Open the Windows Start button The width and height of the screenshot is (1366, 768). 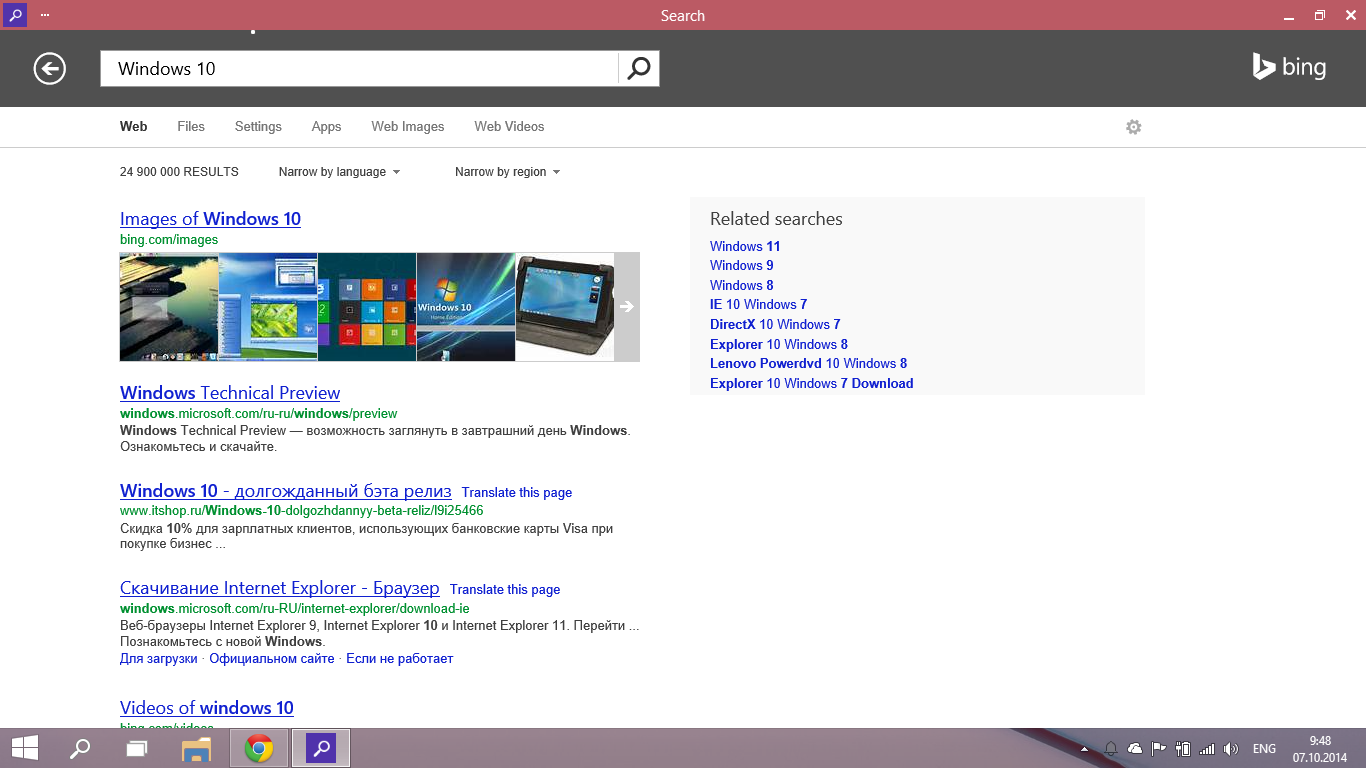[x=25, y=748]
